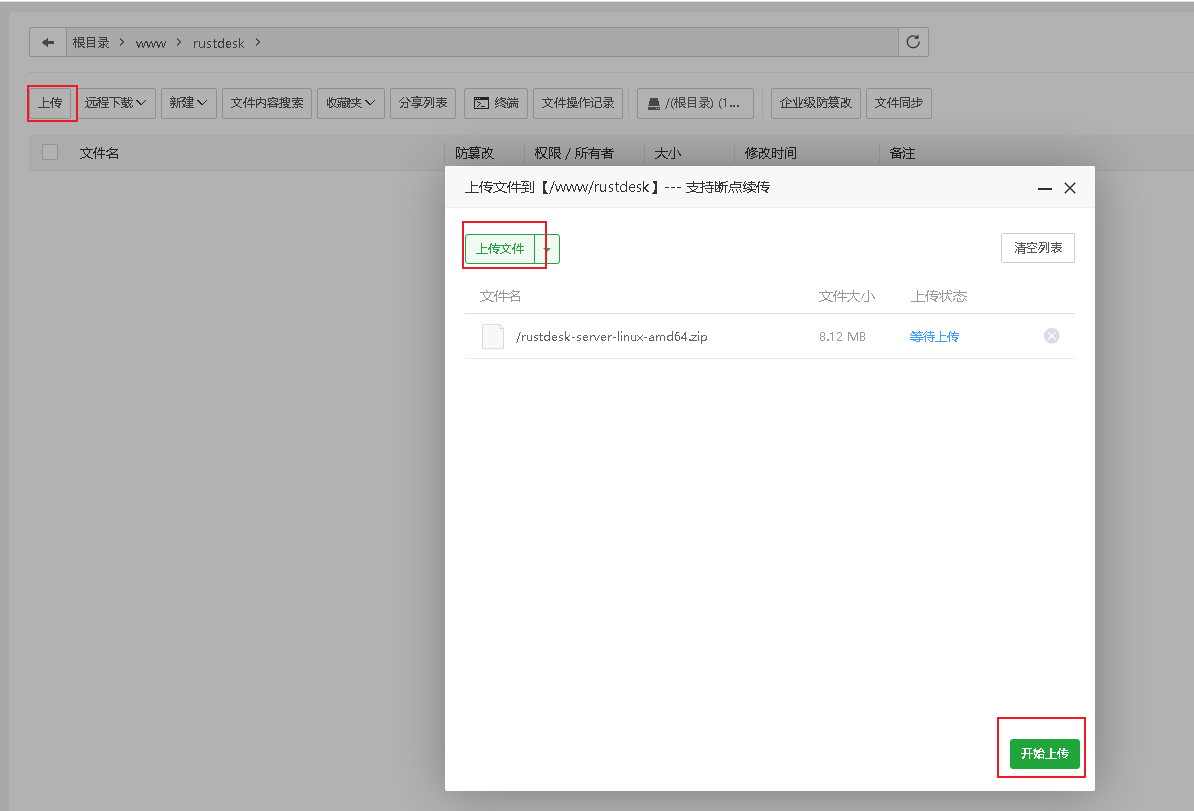
Task: Open the 收藏夹 dropdown
Action: click(350, 103)
